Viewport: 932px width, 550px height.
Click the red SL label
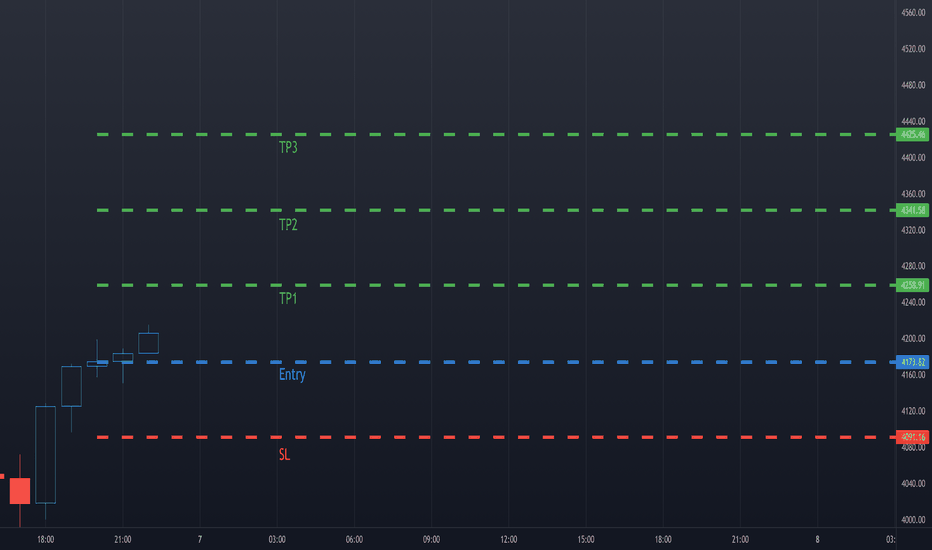[x=284, y=455]
